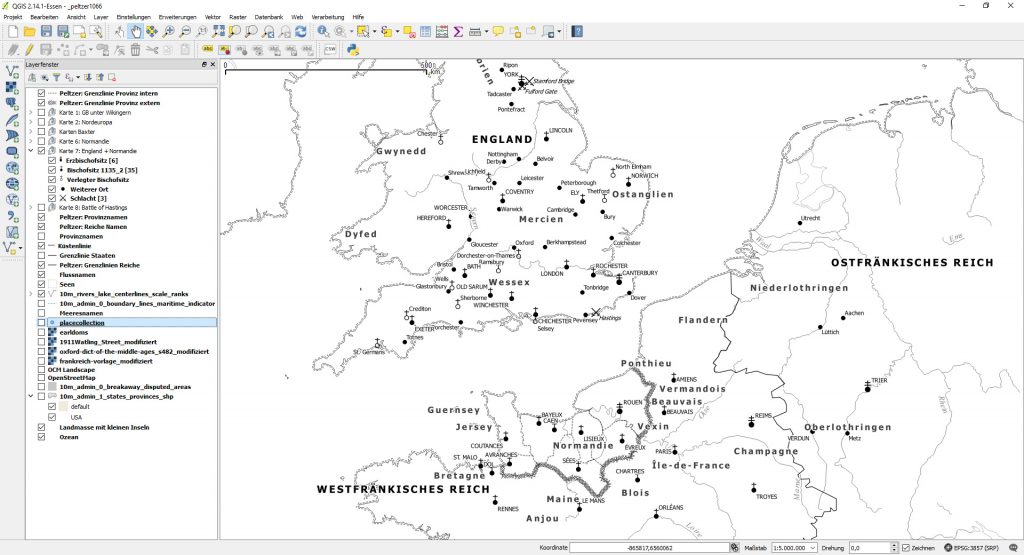Click the Python console icon
The height and width of the screenshot is (555, 1024).
353,48
